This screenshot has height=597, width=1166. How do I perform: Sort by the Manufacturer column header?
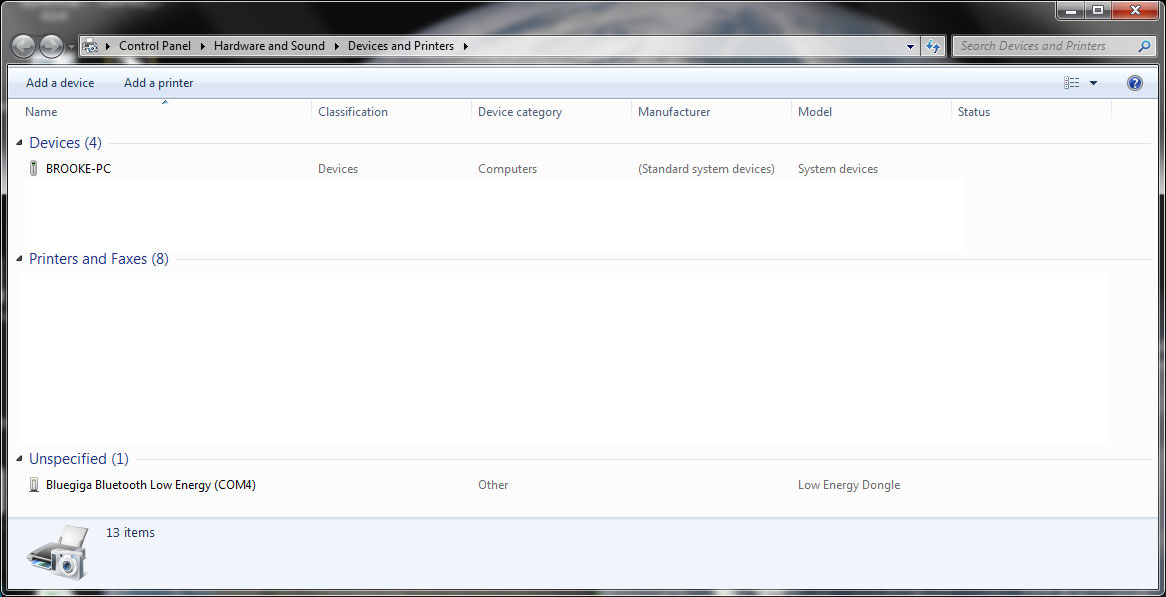click(674, 112)
